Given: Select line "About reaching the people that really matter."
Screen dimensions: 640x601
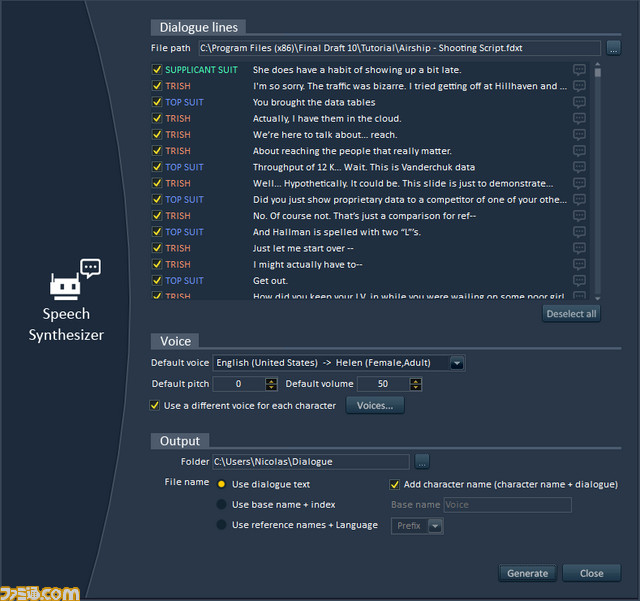Looking at the screenshot, I should coord(352,151).
